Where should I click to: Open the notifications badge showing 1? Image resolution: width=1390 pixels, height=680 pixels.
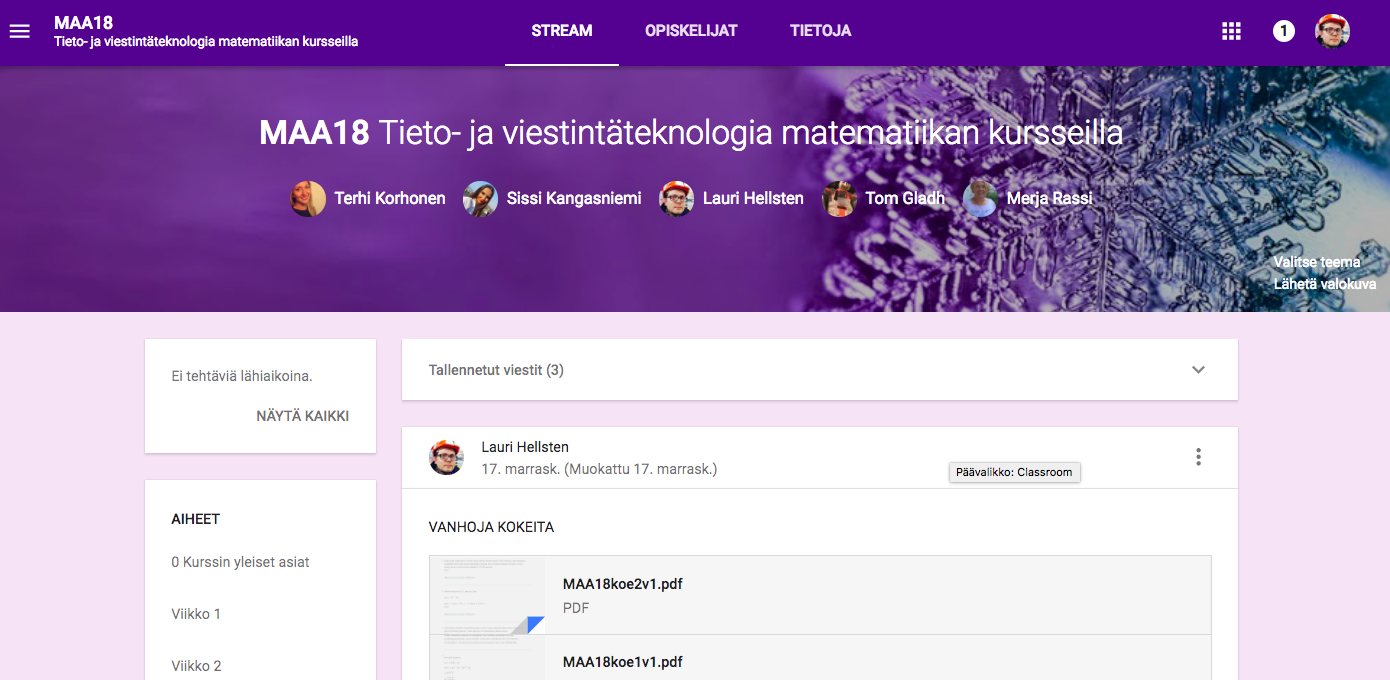[1284, 31]
